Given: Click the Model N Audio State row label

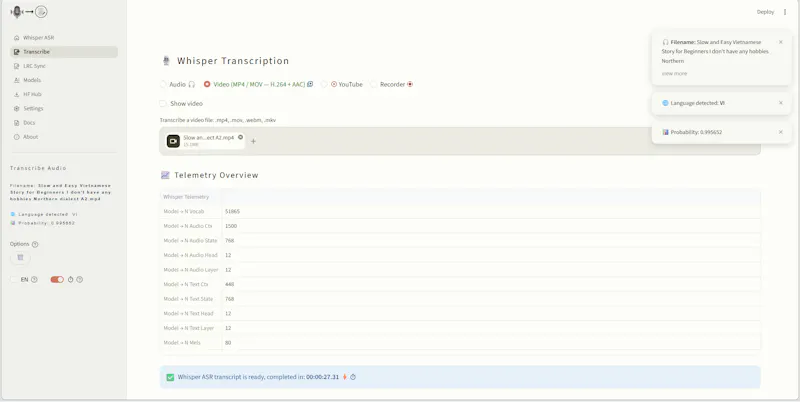Looking at the screenshot, I should (x=190, y=240).
